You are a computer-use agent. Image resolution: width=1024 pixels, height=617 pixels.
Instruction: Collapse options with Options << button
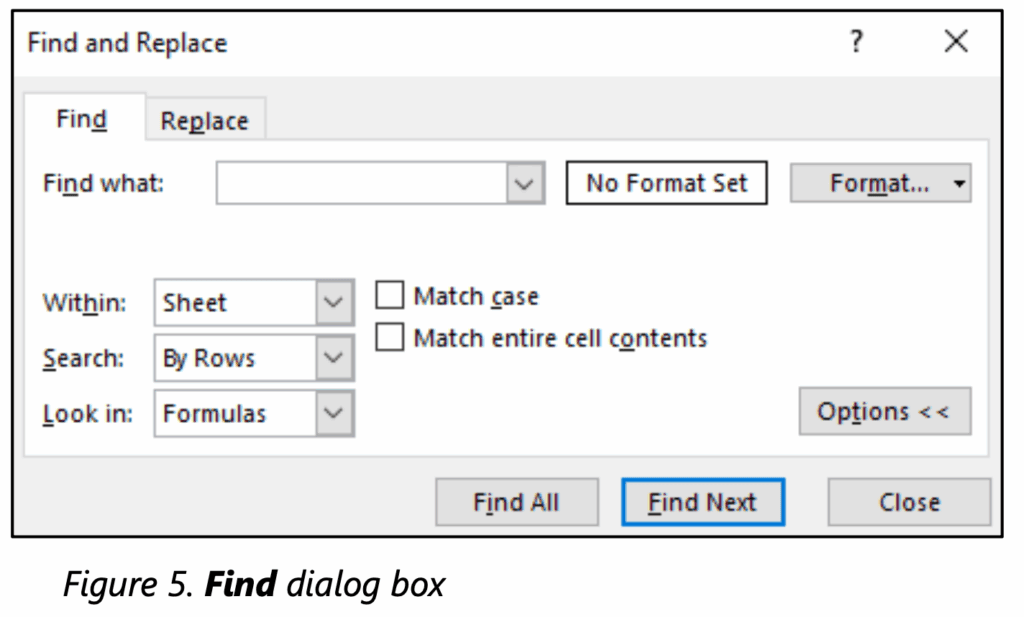click(884, 412)
